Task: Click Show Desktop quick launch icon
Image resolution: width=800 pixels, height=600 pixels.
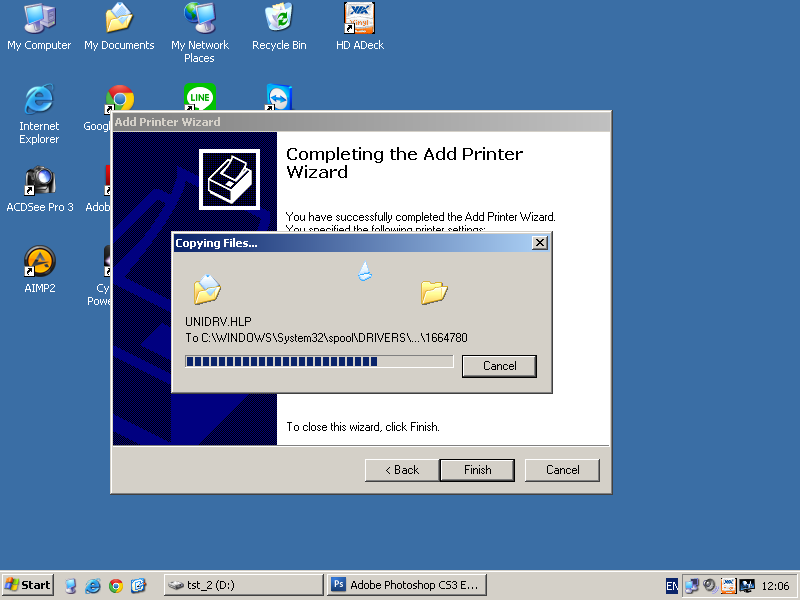Action: click(x=71, y=585)
